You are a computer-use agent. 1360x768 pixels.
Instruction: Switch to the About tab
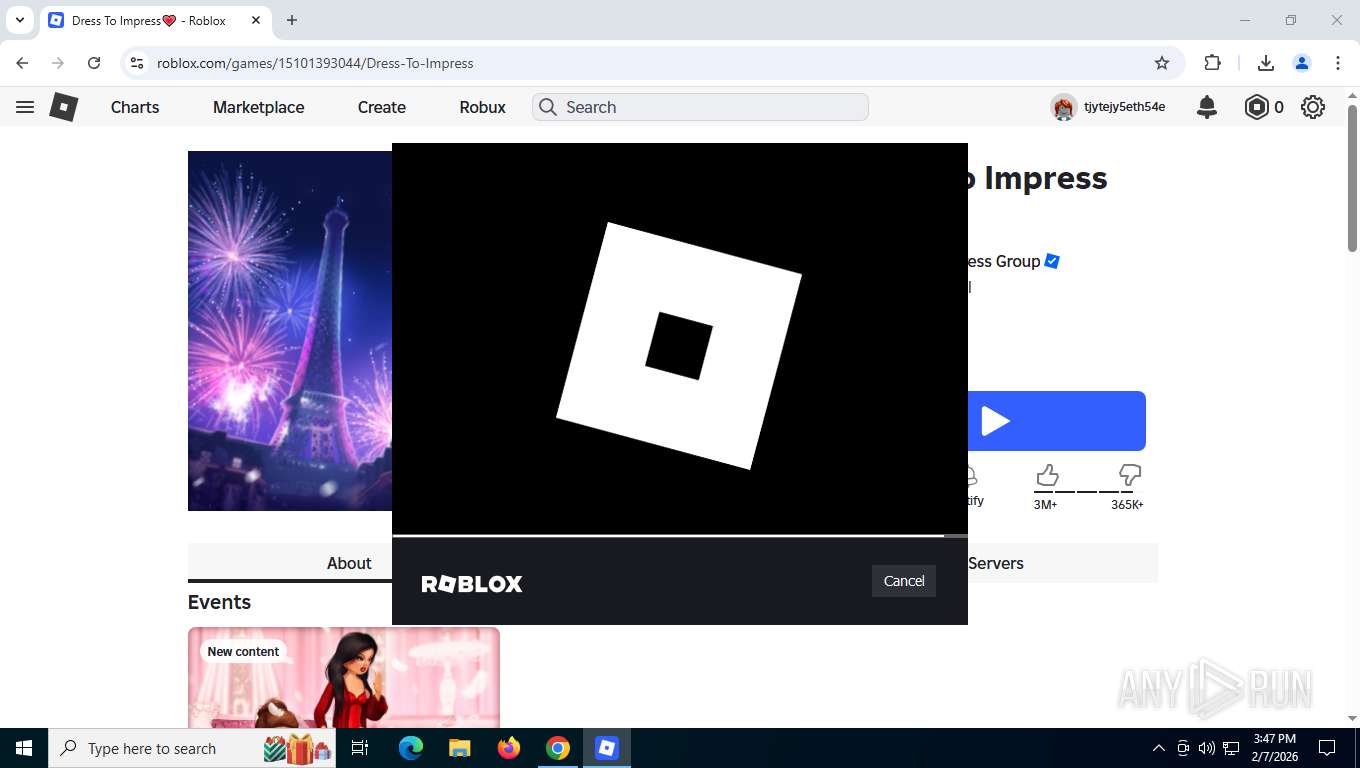click(x=349, y=563)
